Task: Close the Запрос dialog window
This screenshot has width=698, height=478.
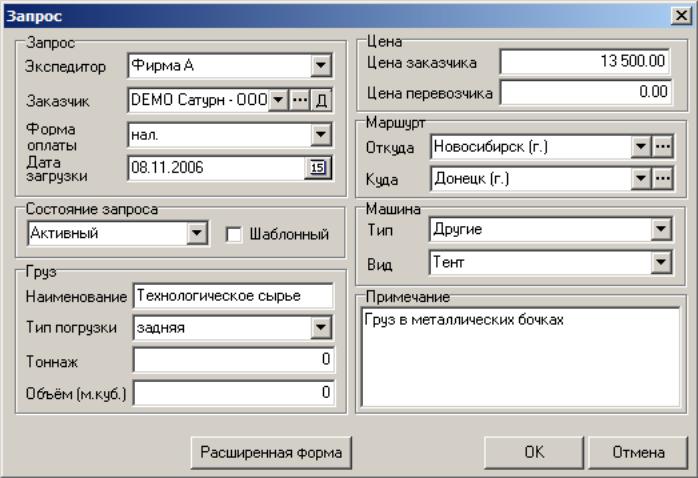Action: point(681,16)
